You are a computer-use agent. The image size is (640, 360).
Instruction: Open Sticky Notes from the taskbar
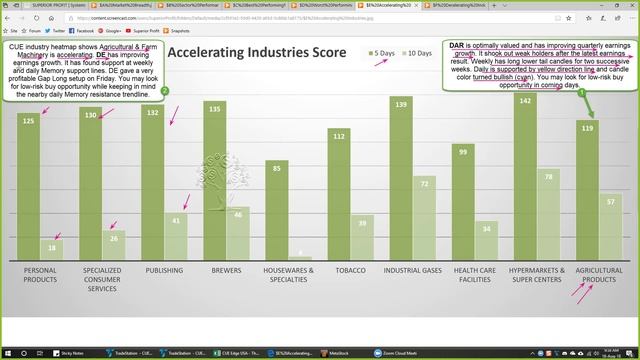tap(69, 353)
